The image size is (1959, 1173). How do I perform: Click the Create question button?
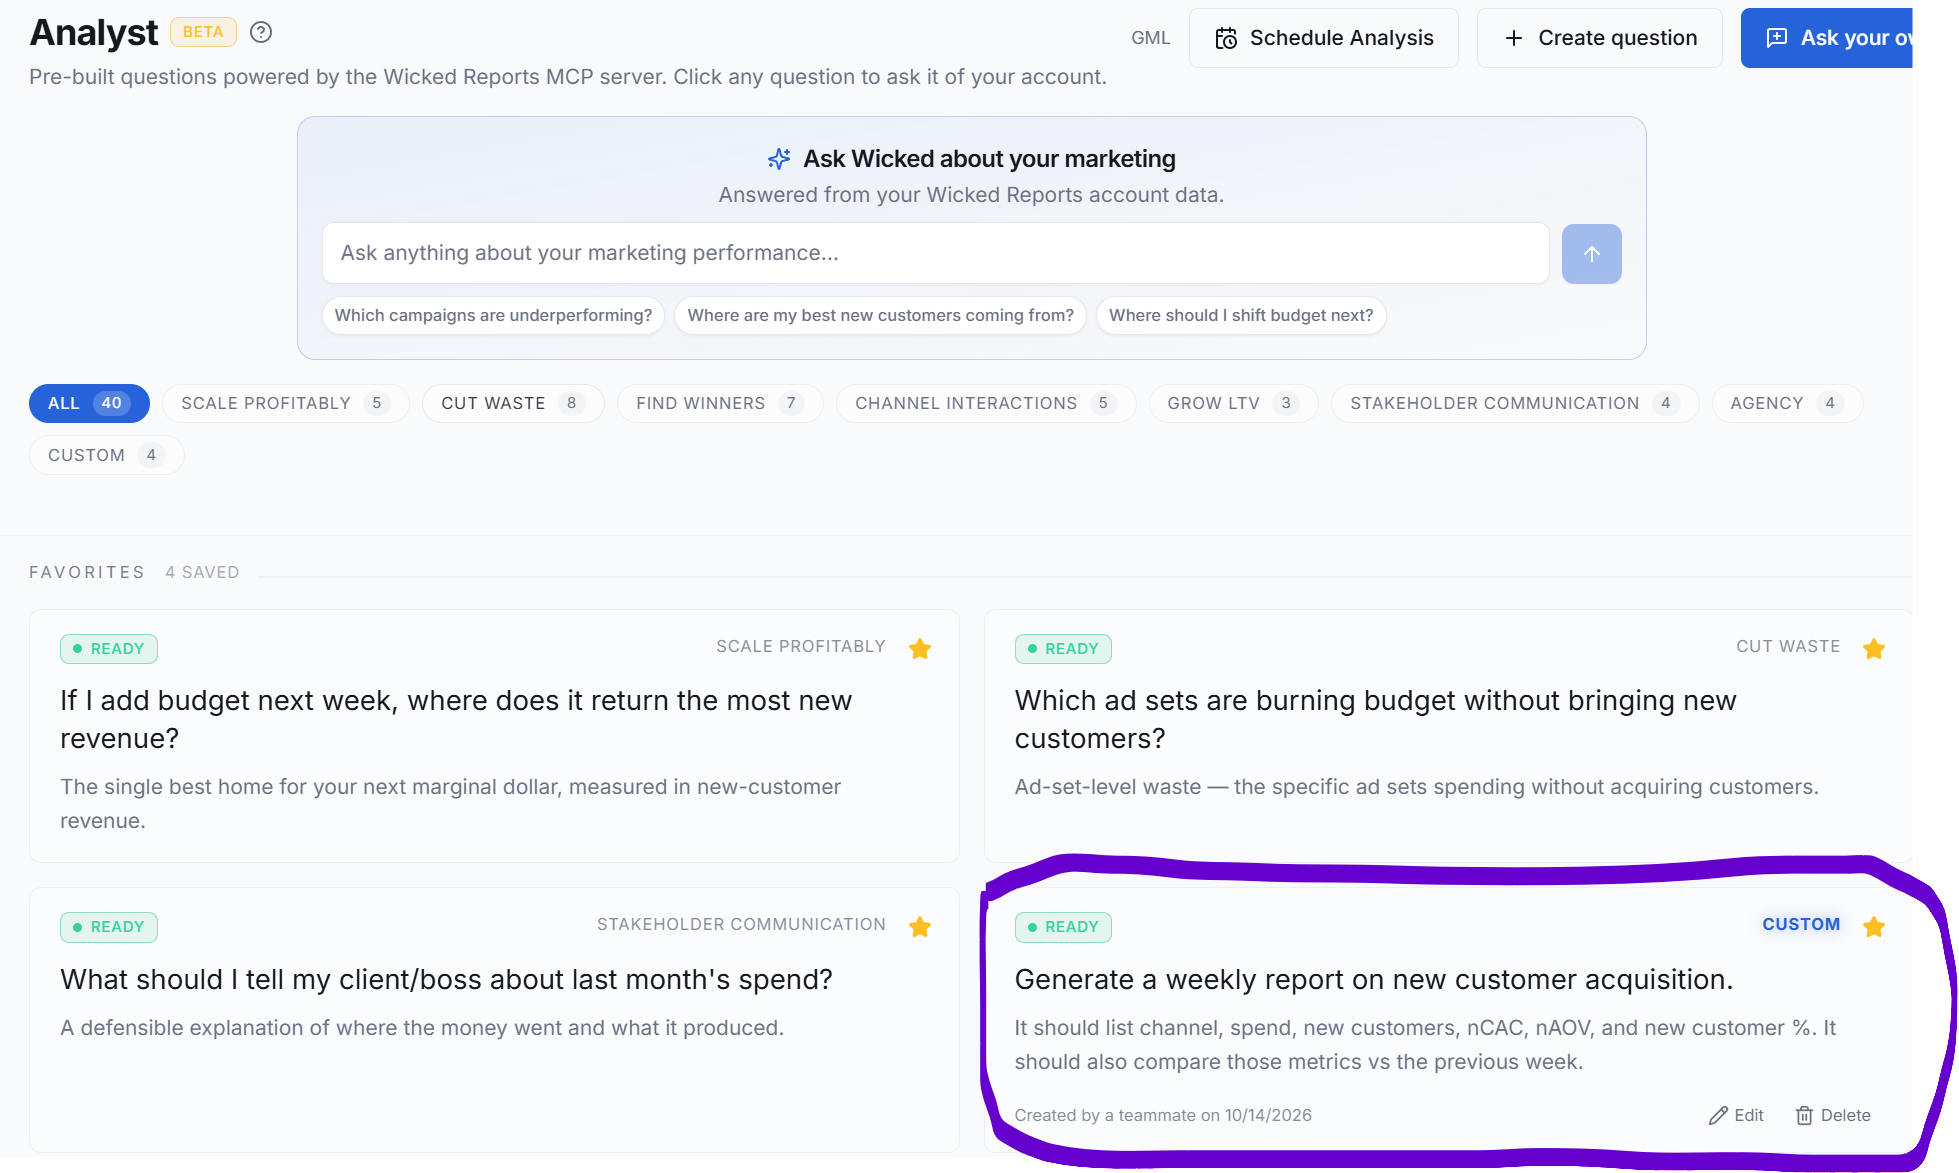click(1600, 38)
